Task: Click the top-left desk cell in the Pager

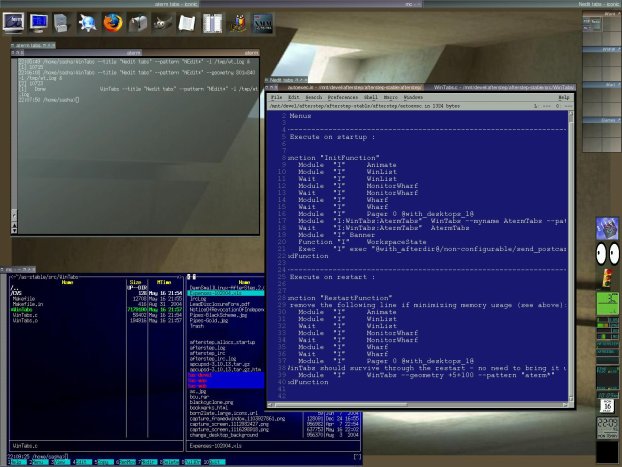Action: click(x=592, y=23)
